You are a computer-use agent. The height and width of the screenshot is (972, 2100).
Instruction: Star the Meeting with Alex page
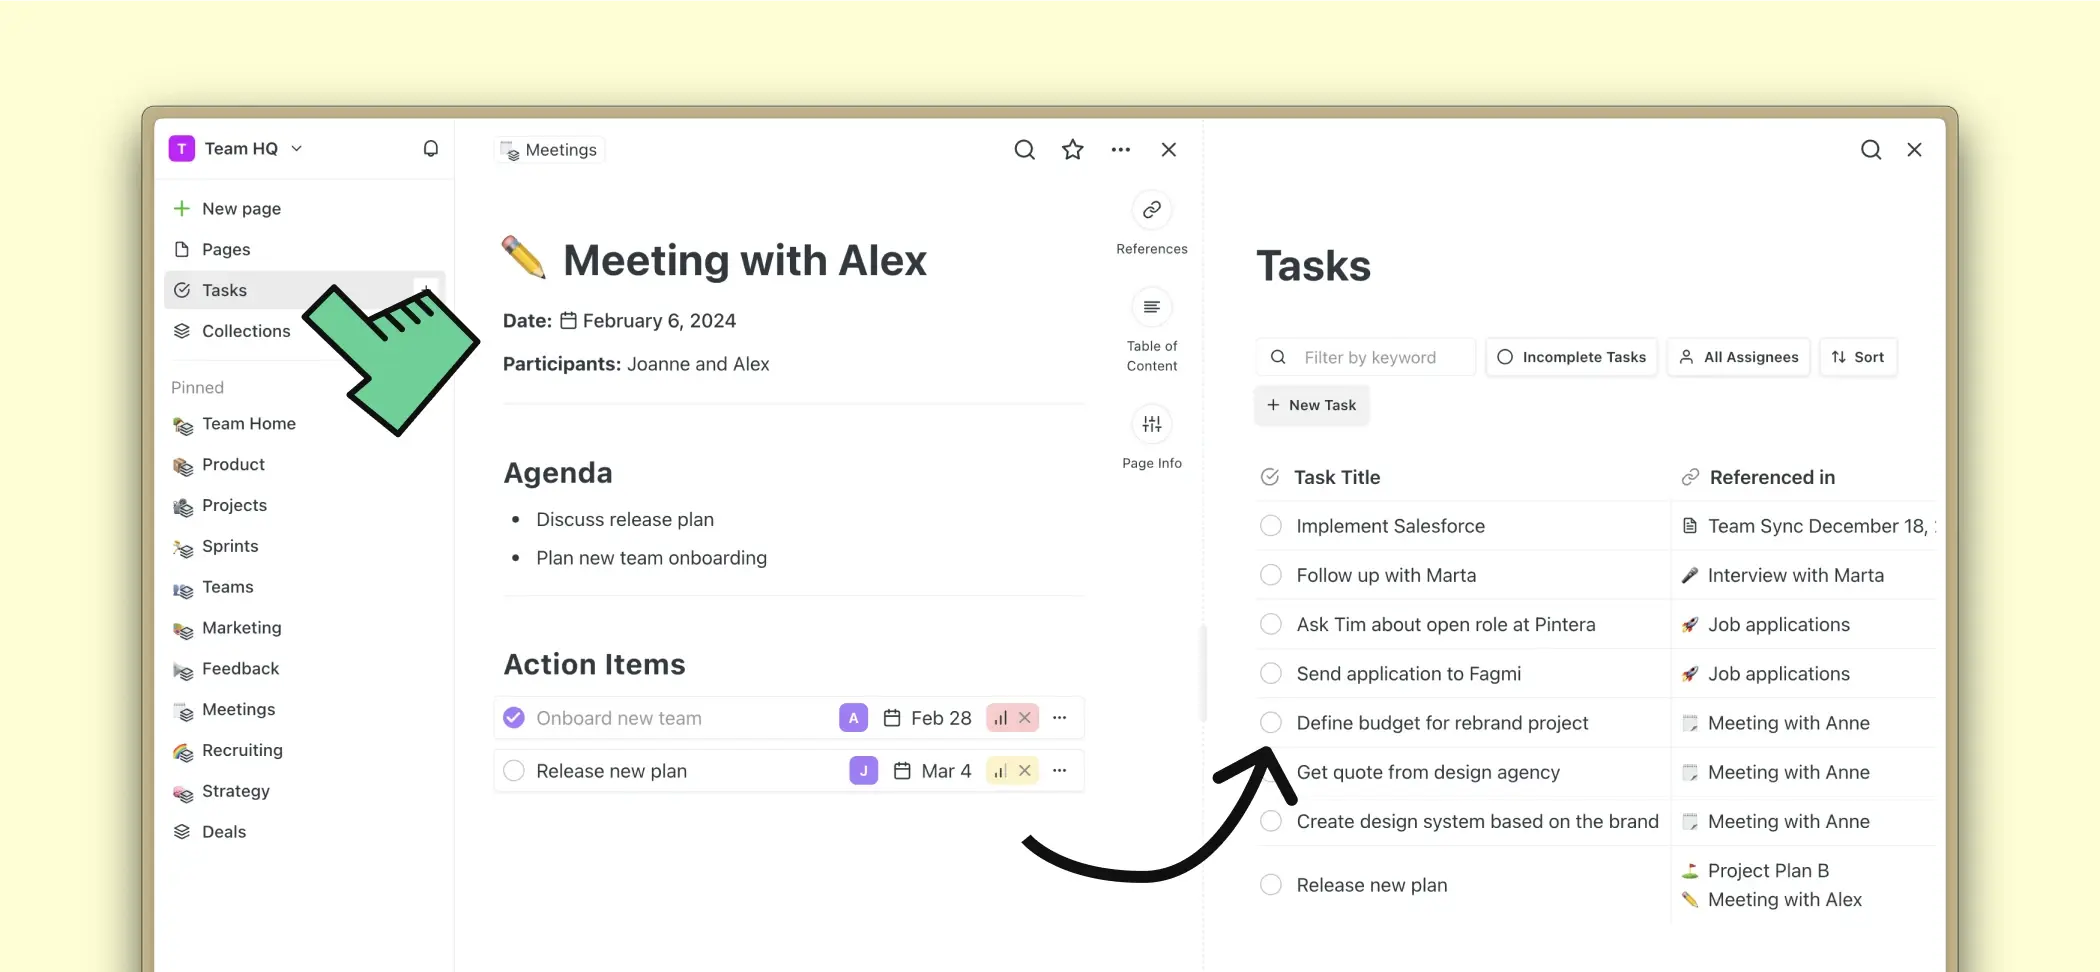click(1072, 150)
